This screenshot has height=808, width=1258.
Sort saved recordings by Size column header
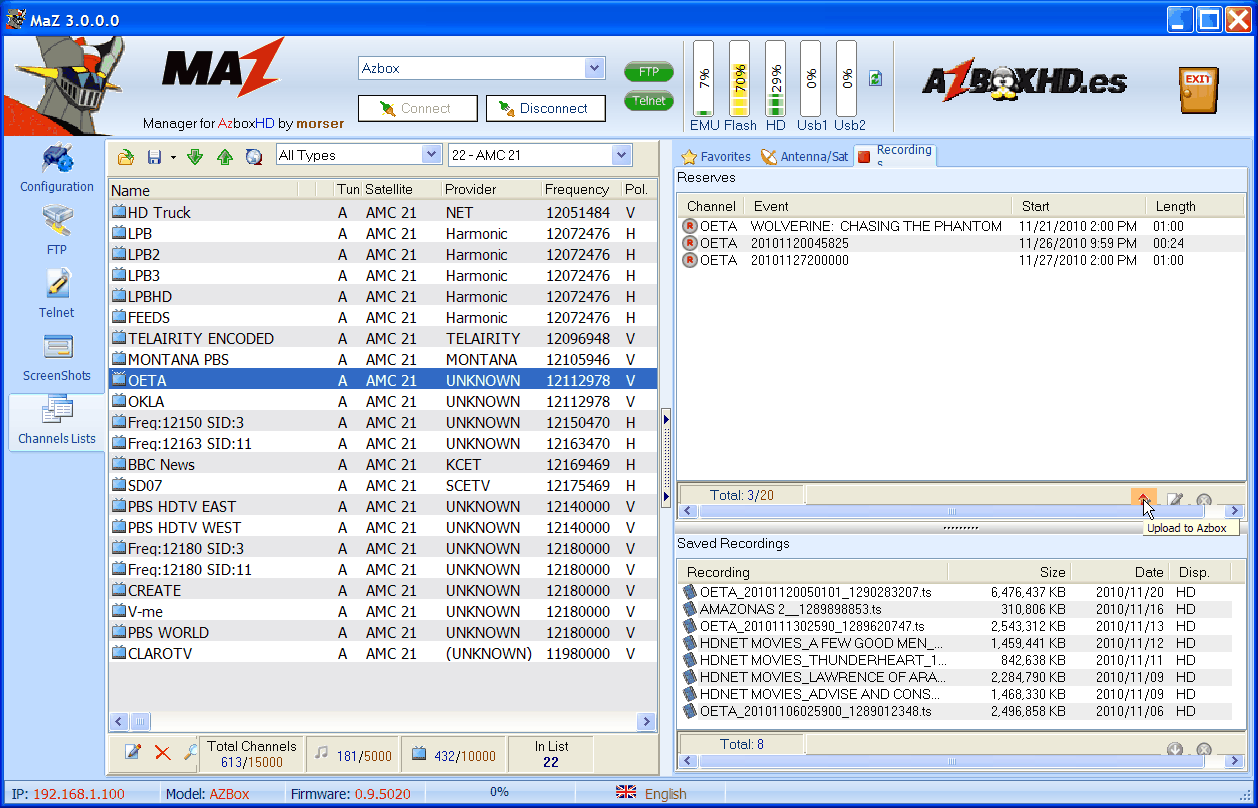pos(1008,572)
